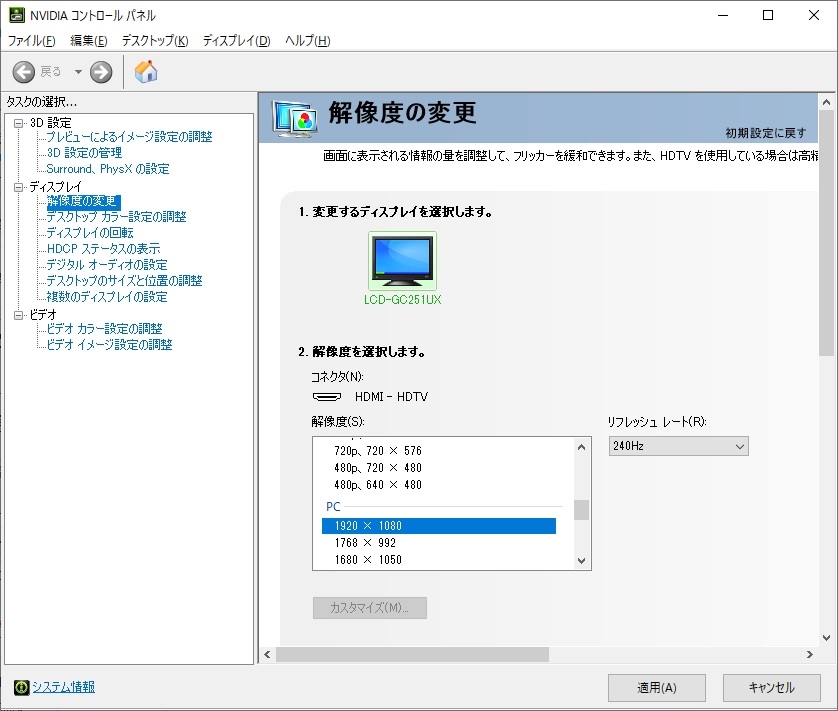Click the 3D 設定 category label
The height and width of the screenshot is (711, 838).
pyautogui.click(x=50, y=123)
